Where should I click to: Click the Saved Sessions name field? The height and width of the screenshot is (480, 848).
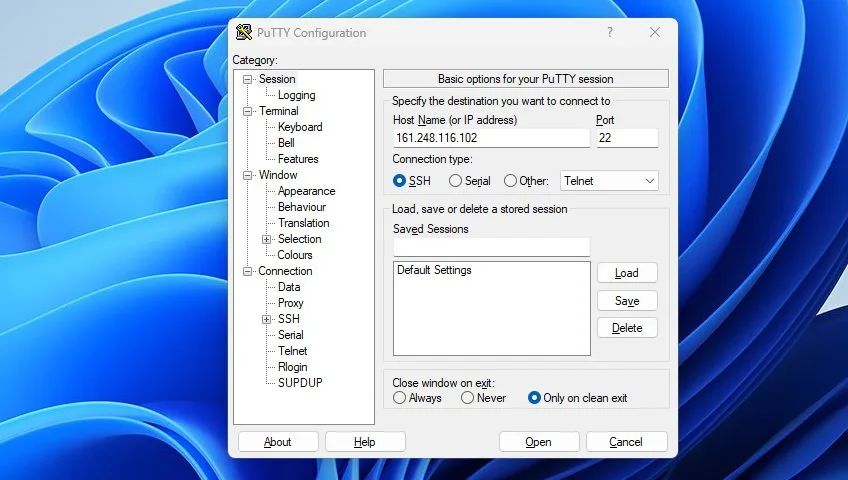[x=491, y=247]
